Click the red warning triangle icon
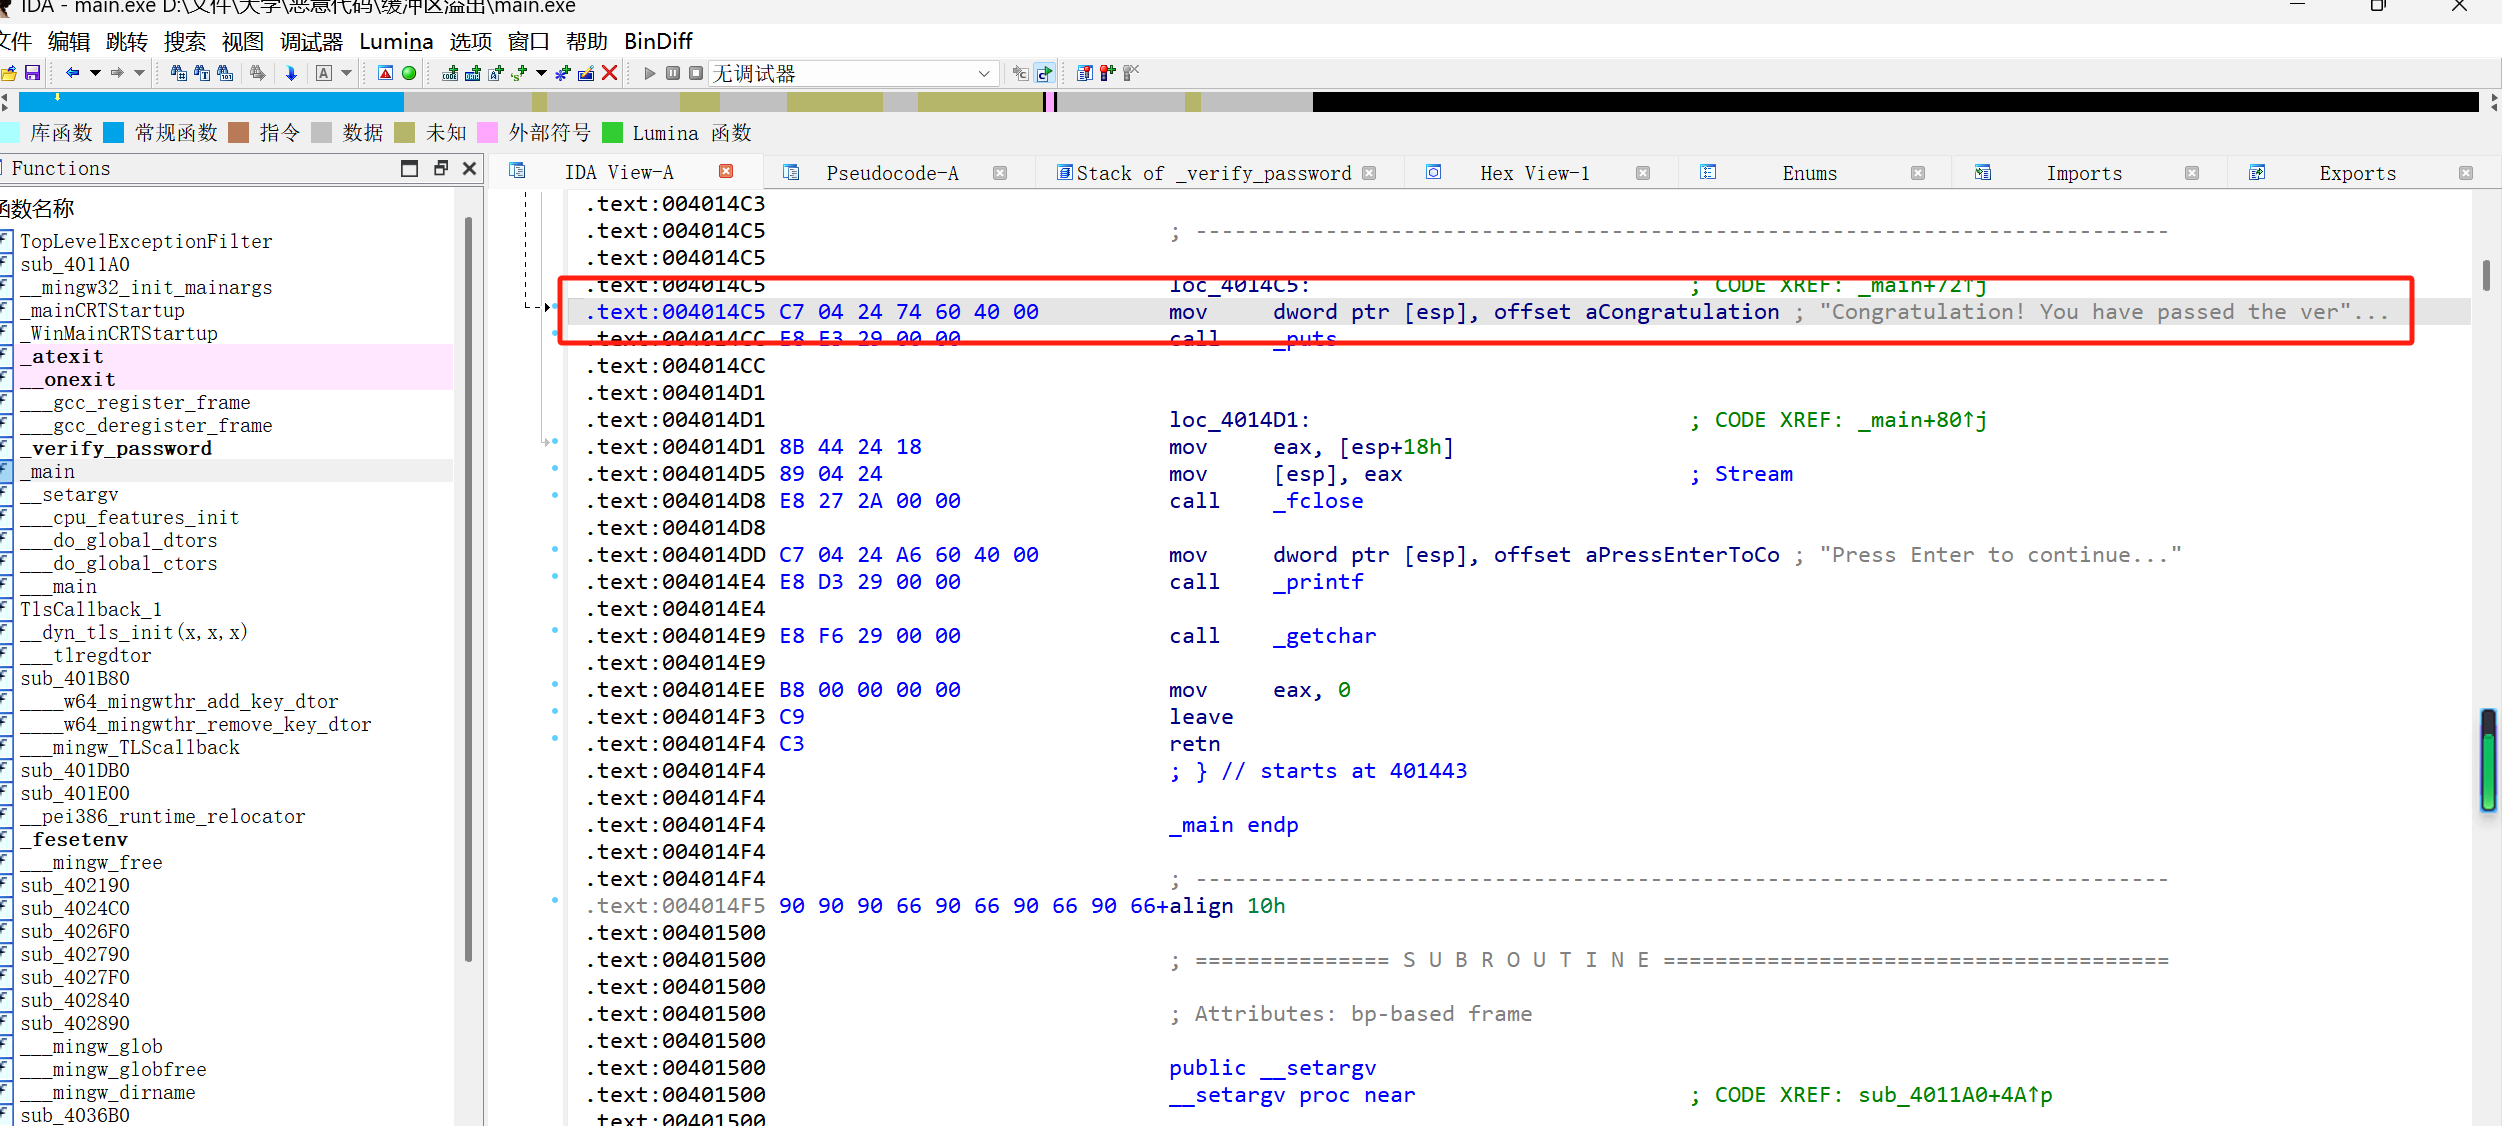 [385, 73]
